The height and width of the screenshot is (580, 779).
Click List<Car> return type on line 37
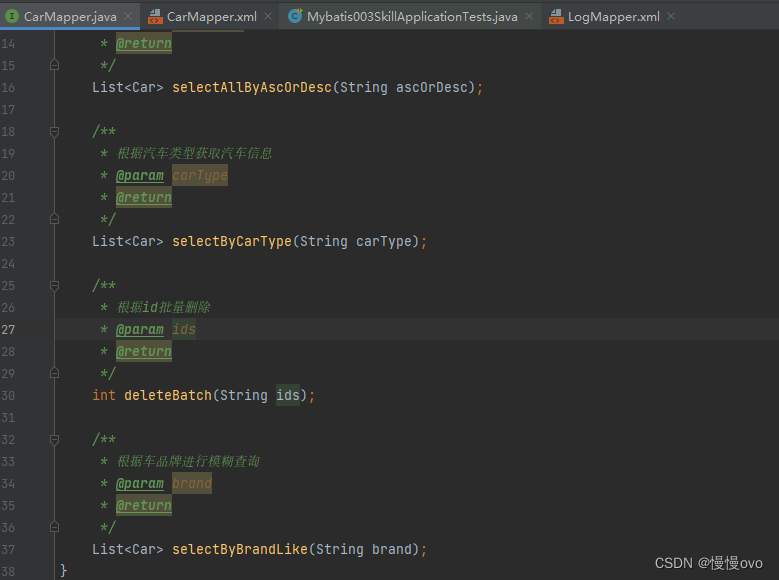point(128,550)
